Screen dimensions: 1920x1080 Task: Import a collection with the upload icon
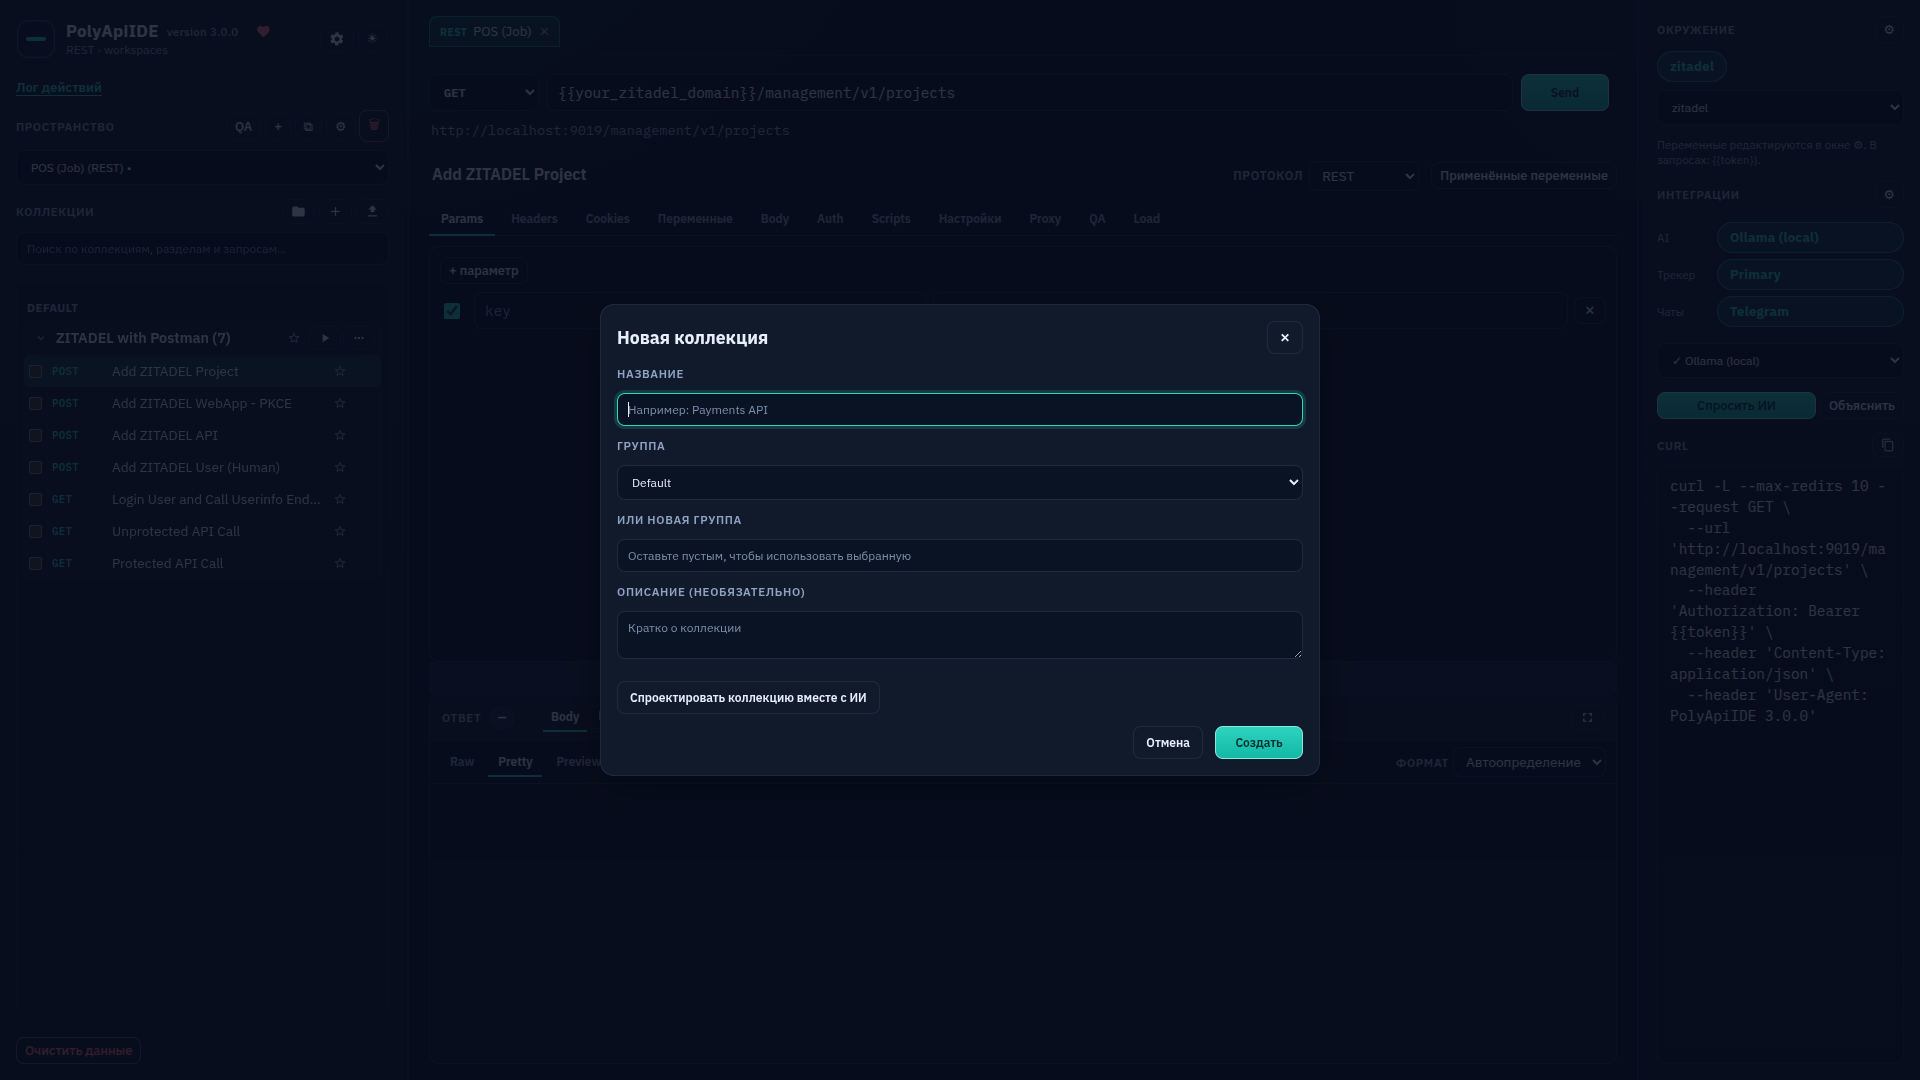pyautogui.click(x=372, y=212)
